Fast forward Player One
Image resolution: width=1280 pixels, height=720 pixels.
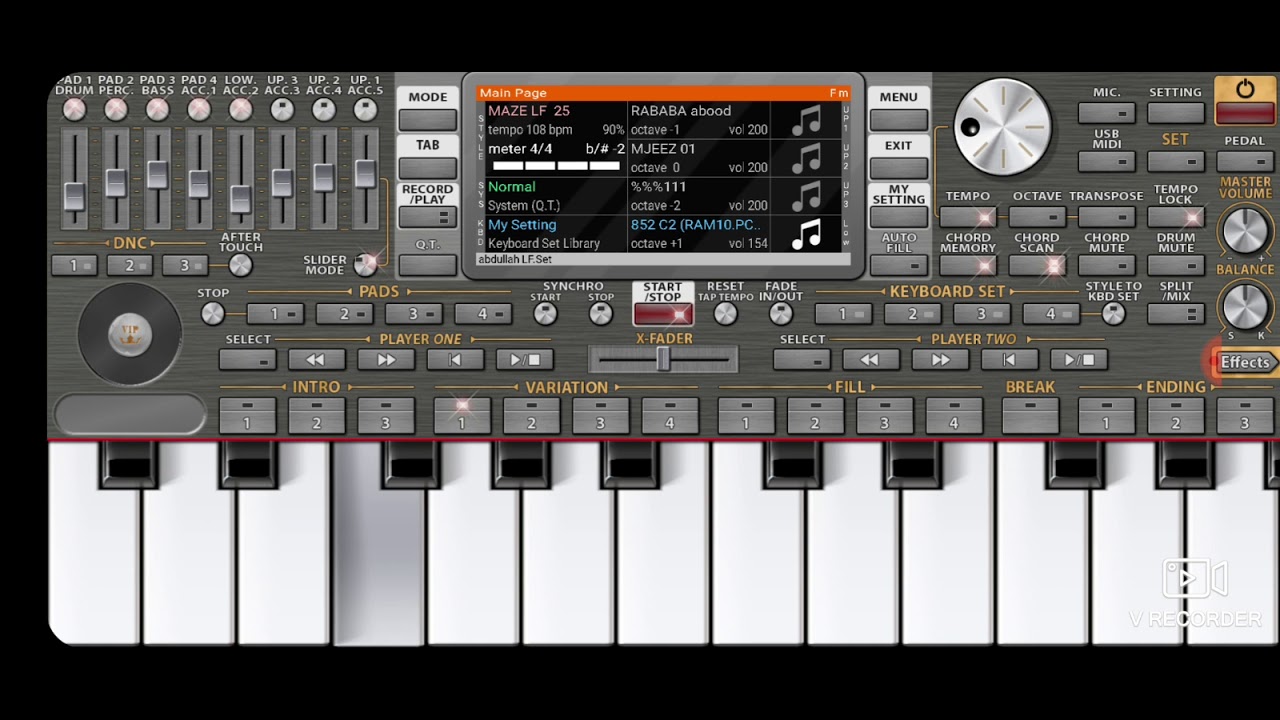[x=385, y=360]
